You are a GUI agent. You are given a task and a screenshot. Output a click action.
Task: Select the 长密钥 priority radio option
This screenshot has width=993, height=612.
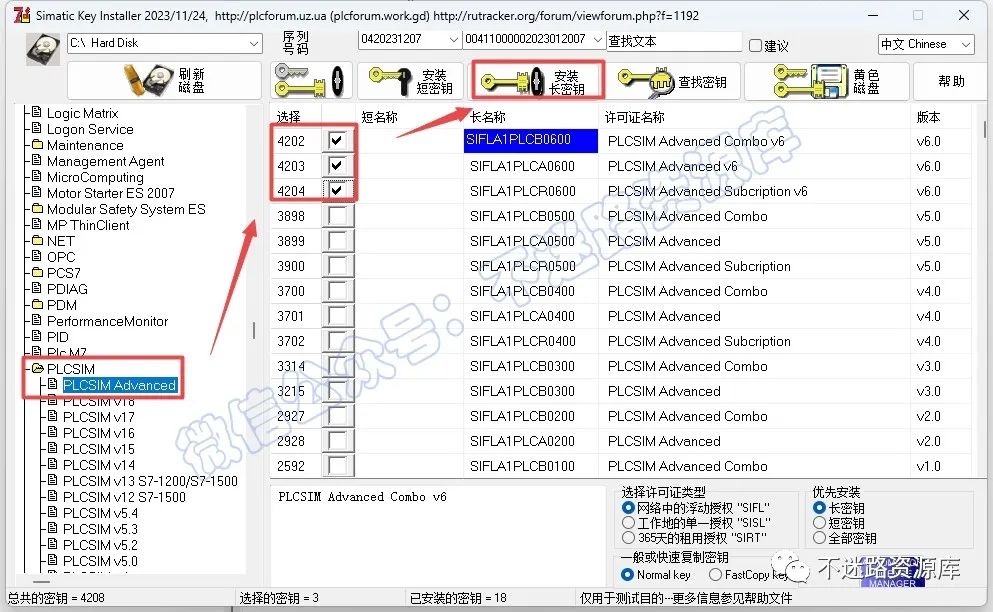[x=819, y=507]
